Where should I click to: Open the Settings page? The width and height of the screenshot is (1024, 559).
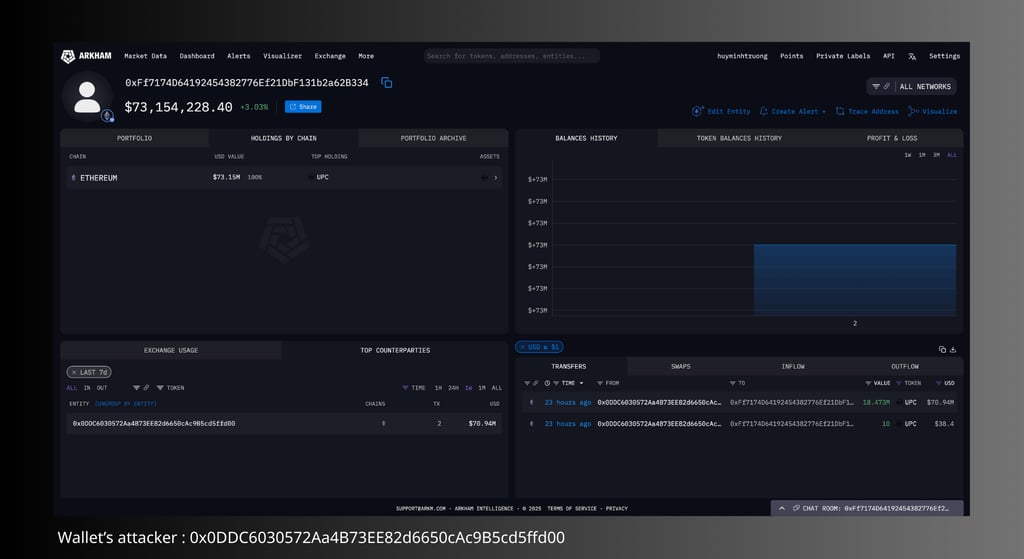944,56
